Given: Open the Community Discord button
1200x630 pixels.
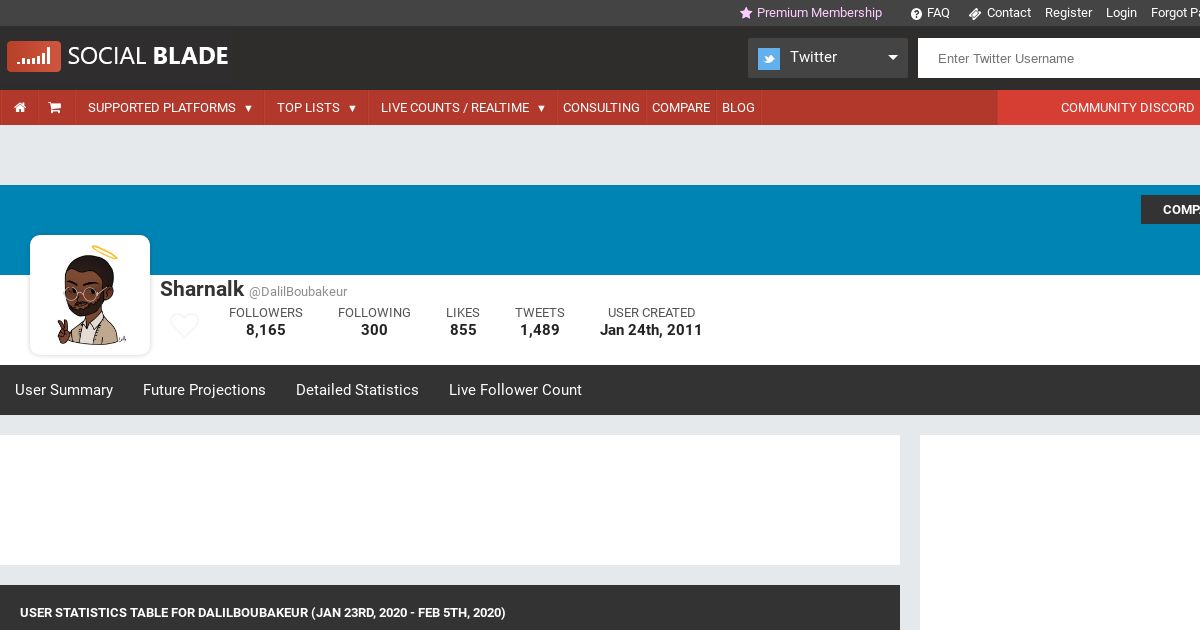Looking at the screenshot, I should [1099, 107].
